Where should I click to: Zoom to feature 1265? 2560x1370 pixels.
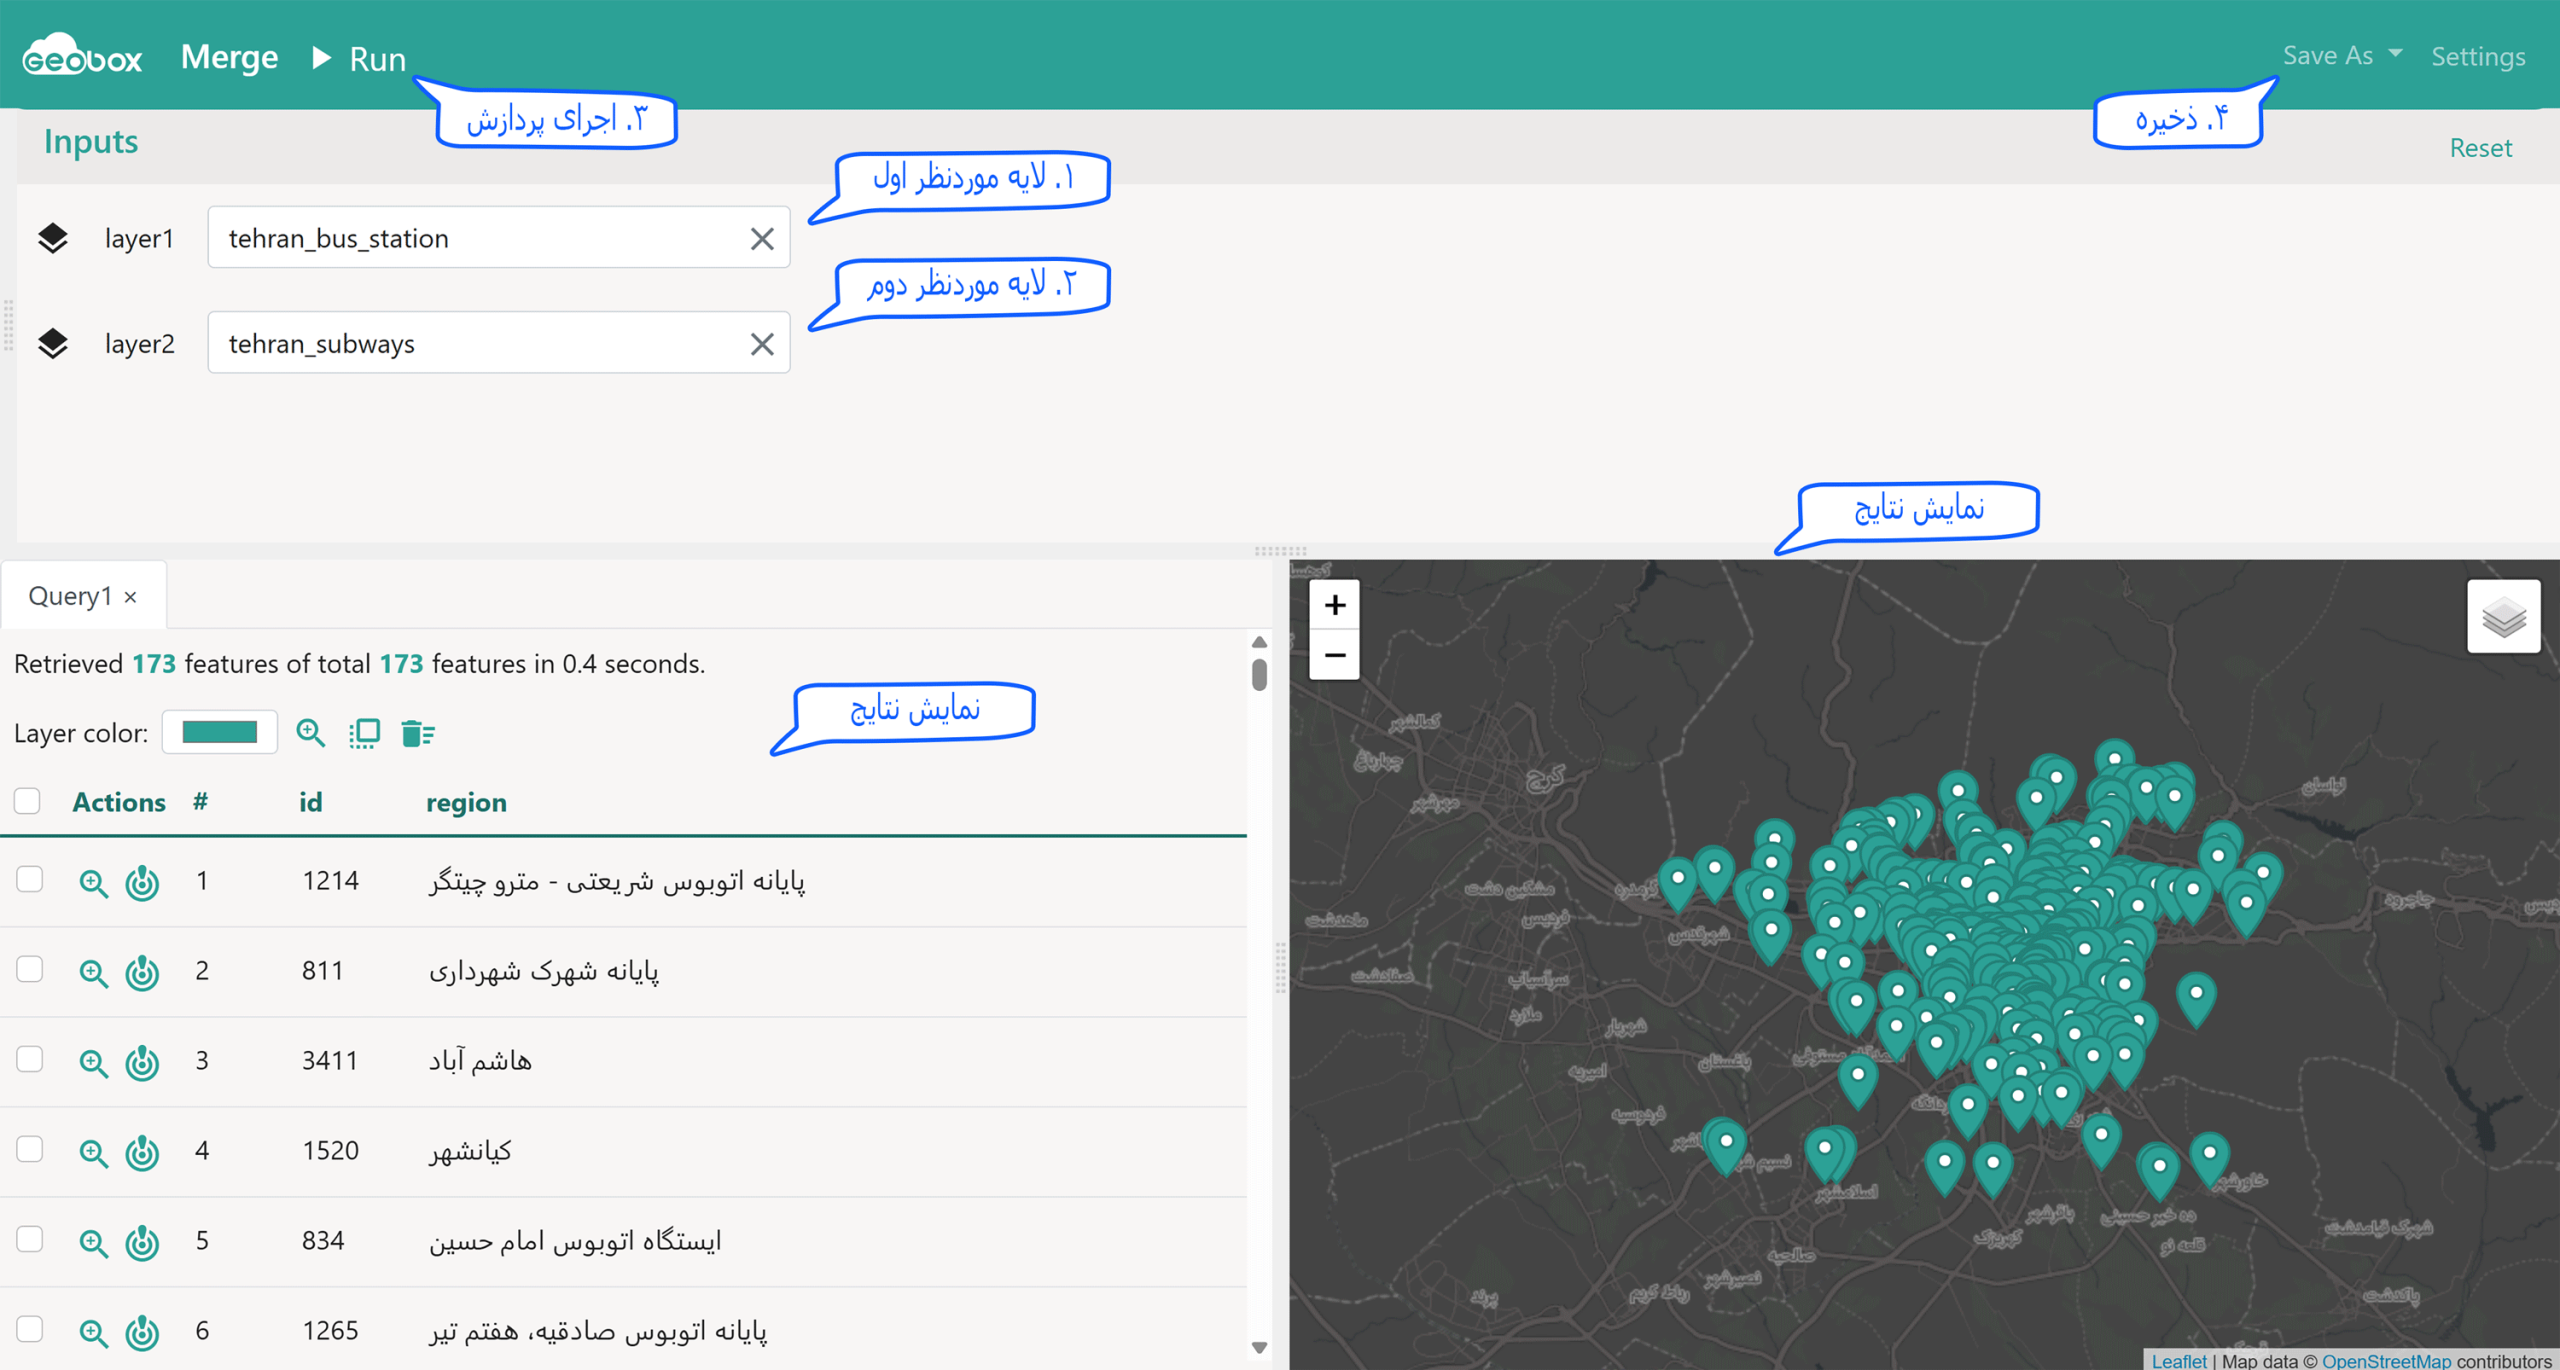(93, 1333)
